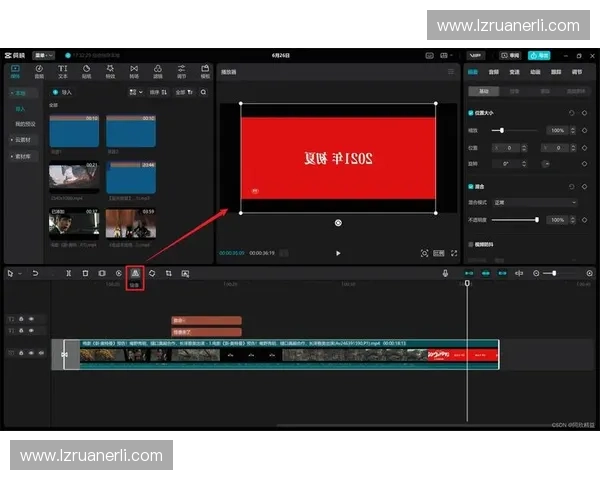Click the Import button in media panel
Viewport: 600px width, 480px height.
pos(65,92)
